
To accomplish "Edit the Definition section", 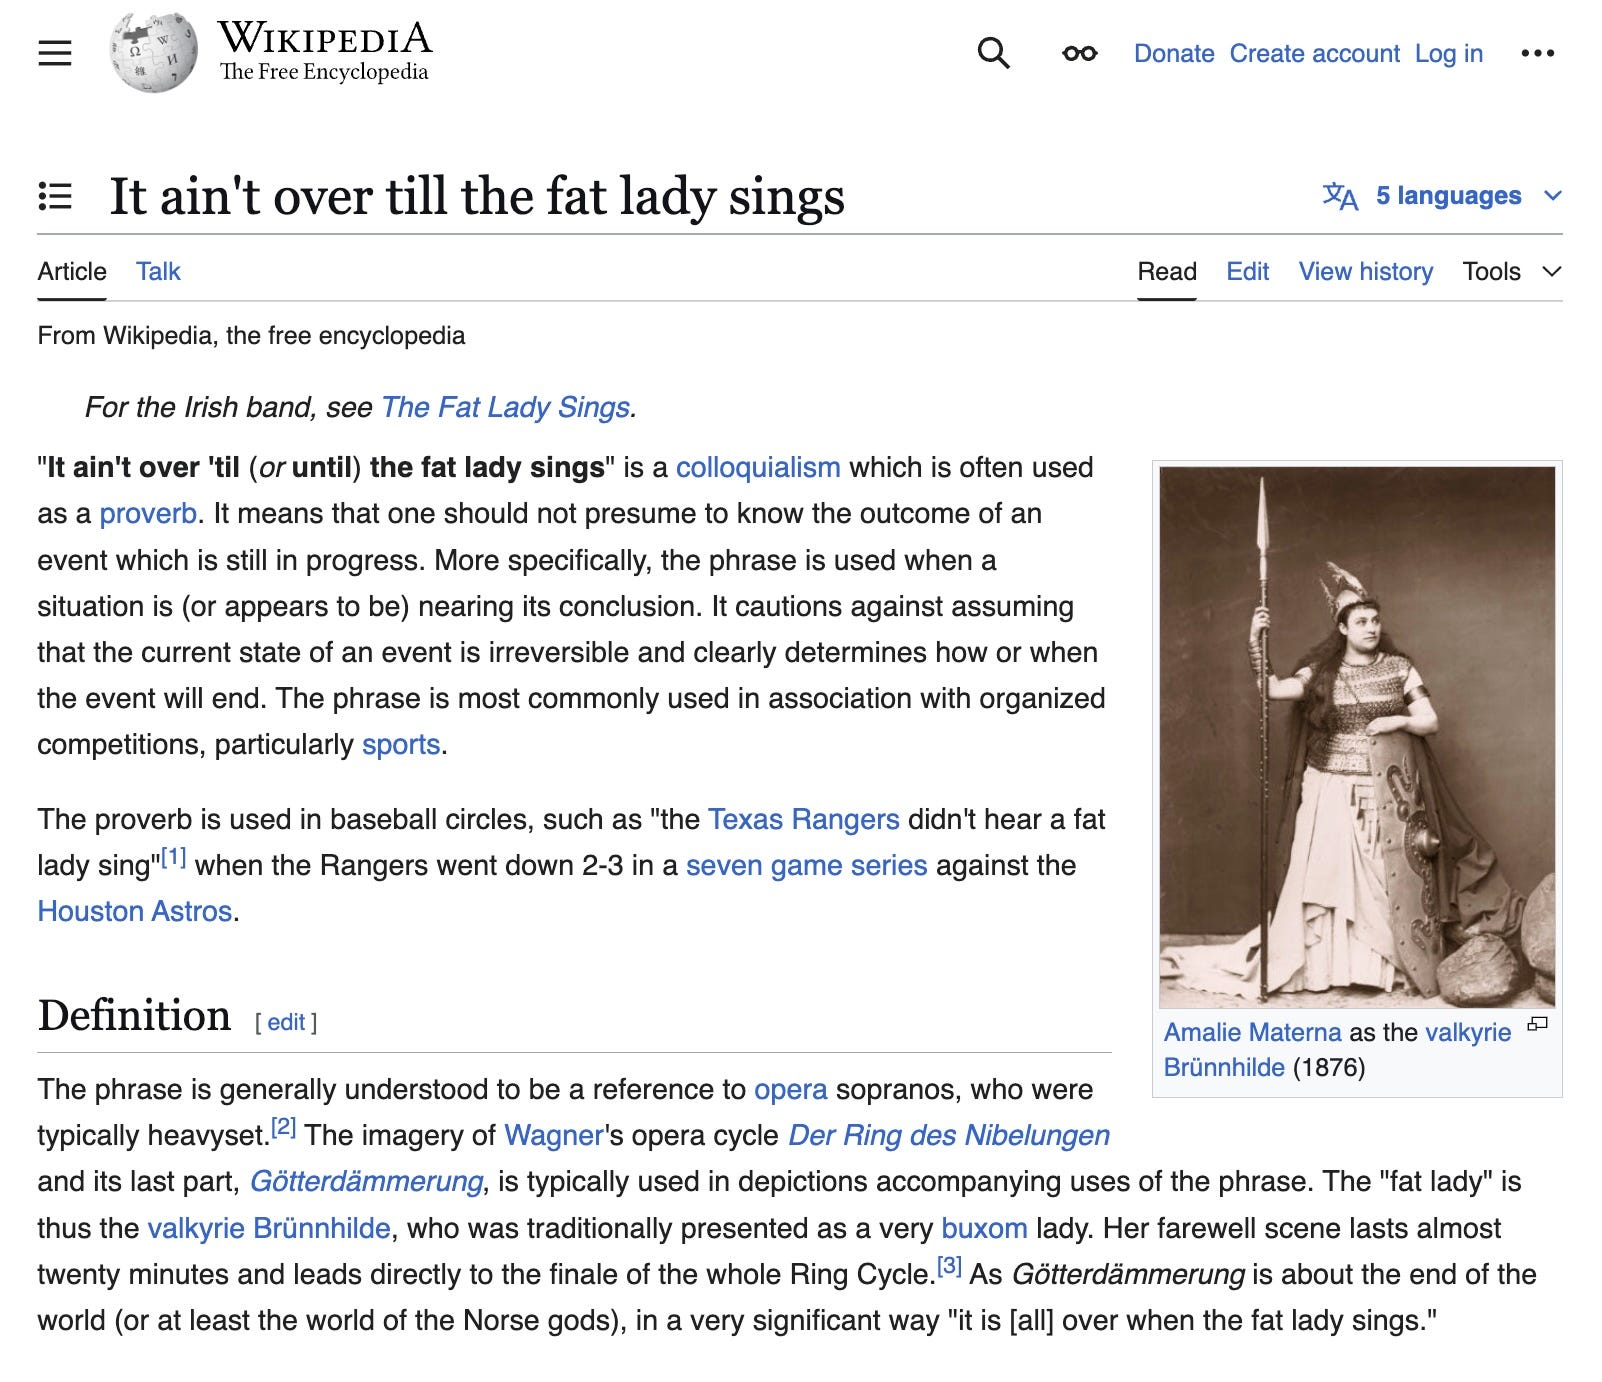I will tap(286, 1022).
